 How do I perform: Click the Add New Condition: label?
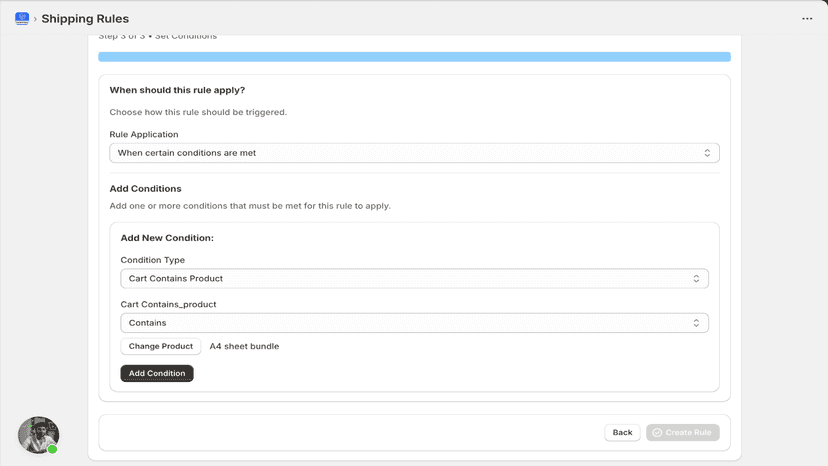[167, 238]
